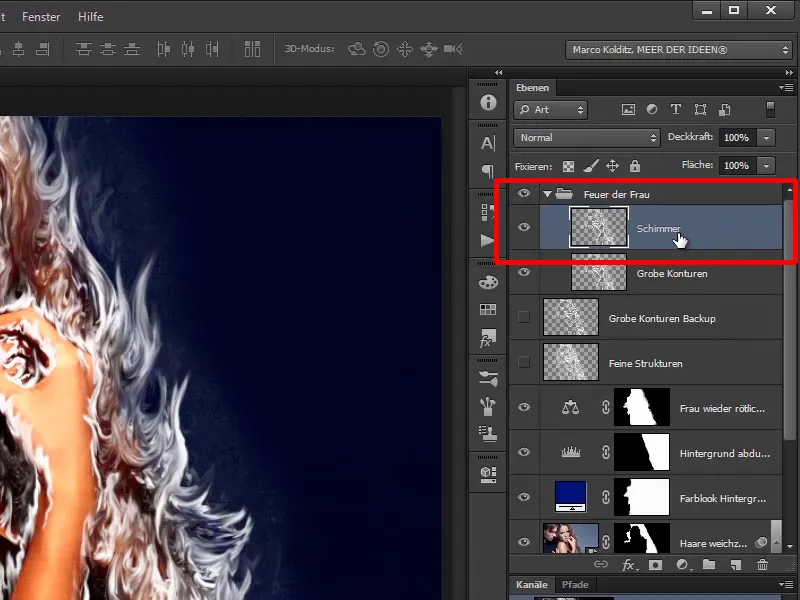Hide the Haare weichzeichnen layer
800x600 pixels.
click(x=524, y=542)
